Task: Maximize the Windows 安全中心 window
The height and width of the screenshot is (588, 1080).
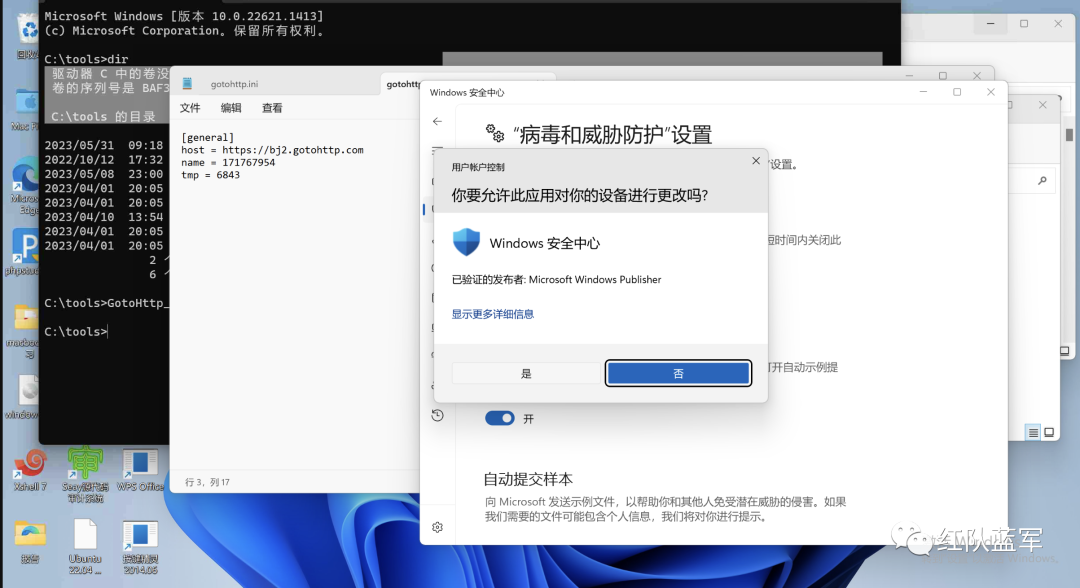Action: (957, 92)
